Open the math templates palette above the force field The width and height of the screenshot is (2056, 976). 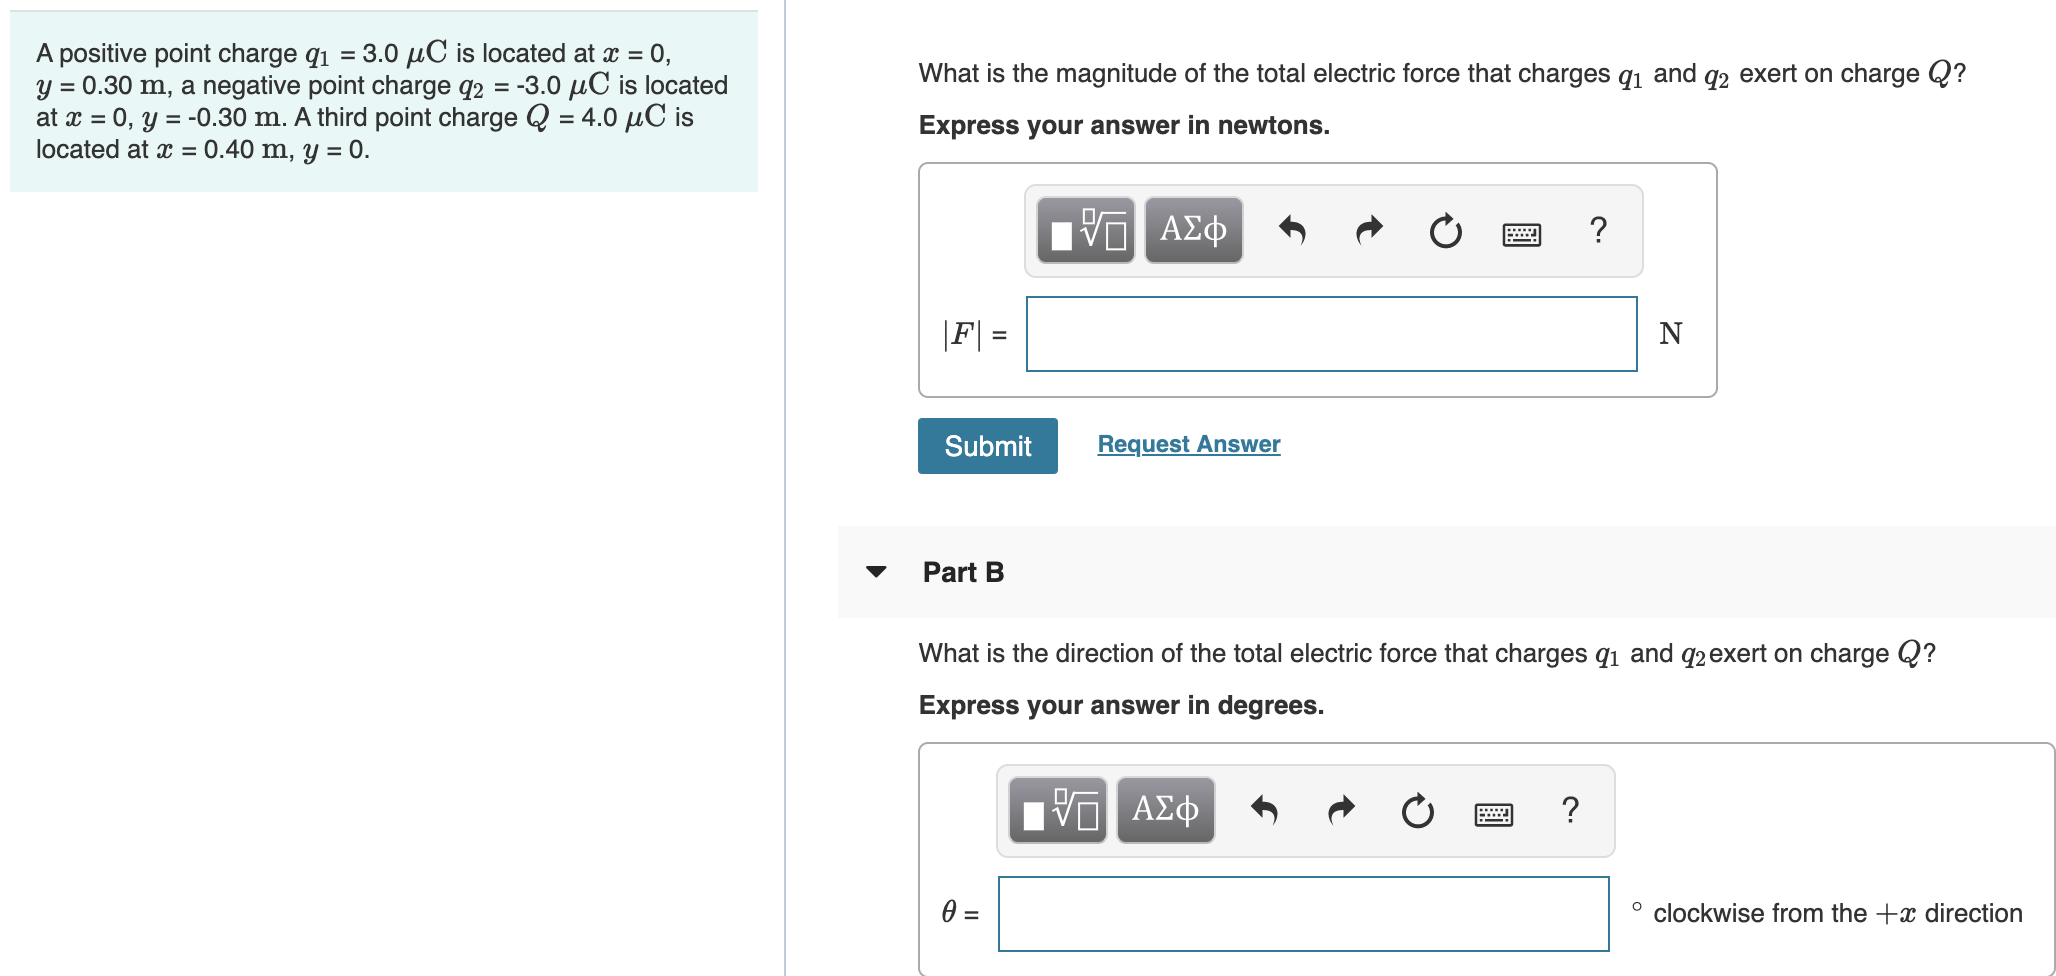pos(1086,229)
